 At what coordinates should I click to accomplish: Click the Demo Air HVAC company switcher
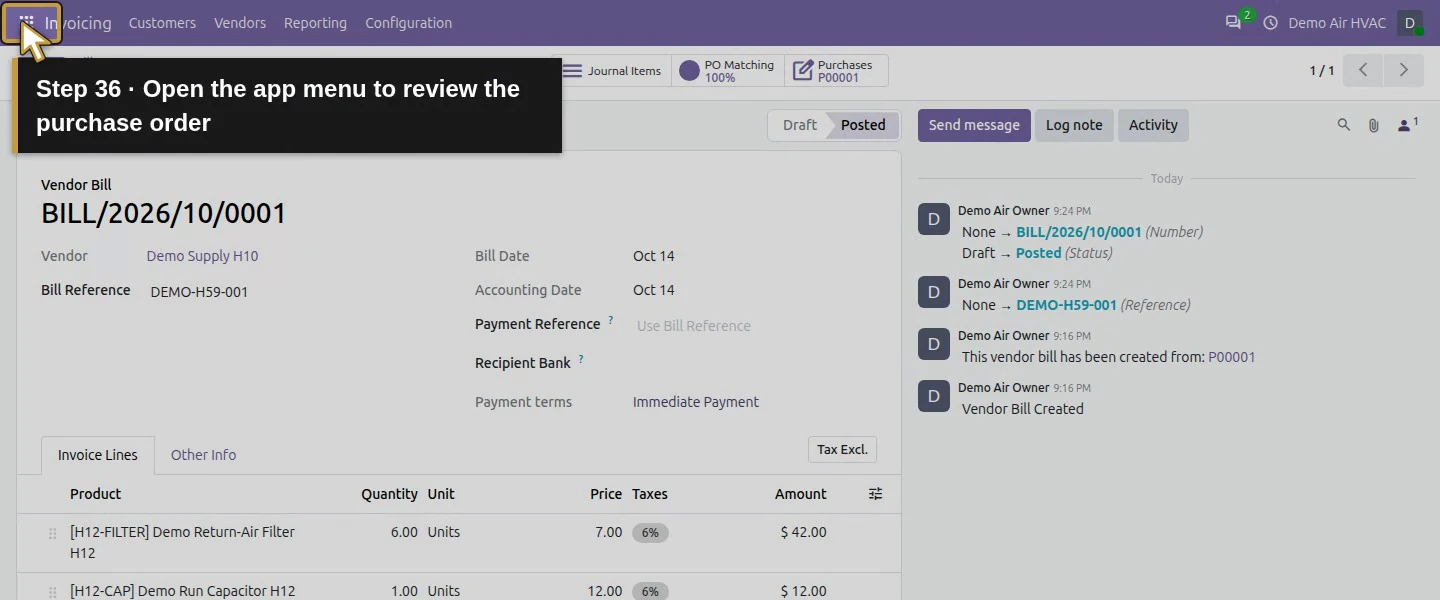click(x=1337, y=22)
